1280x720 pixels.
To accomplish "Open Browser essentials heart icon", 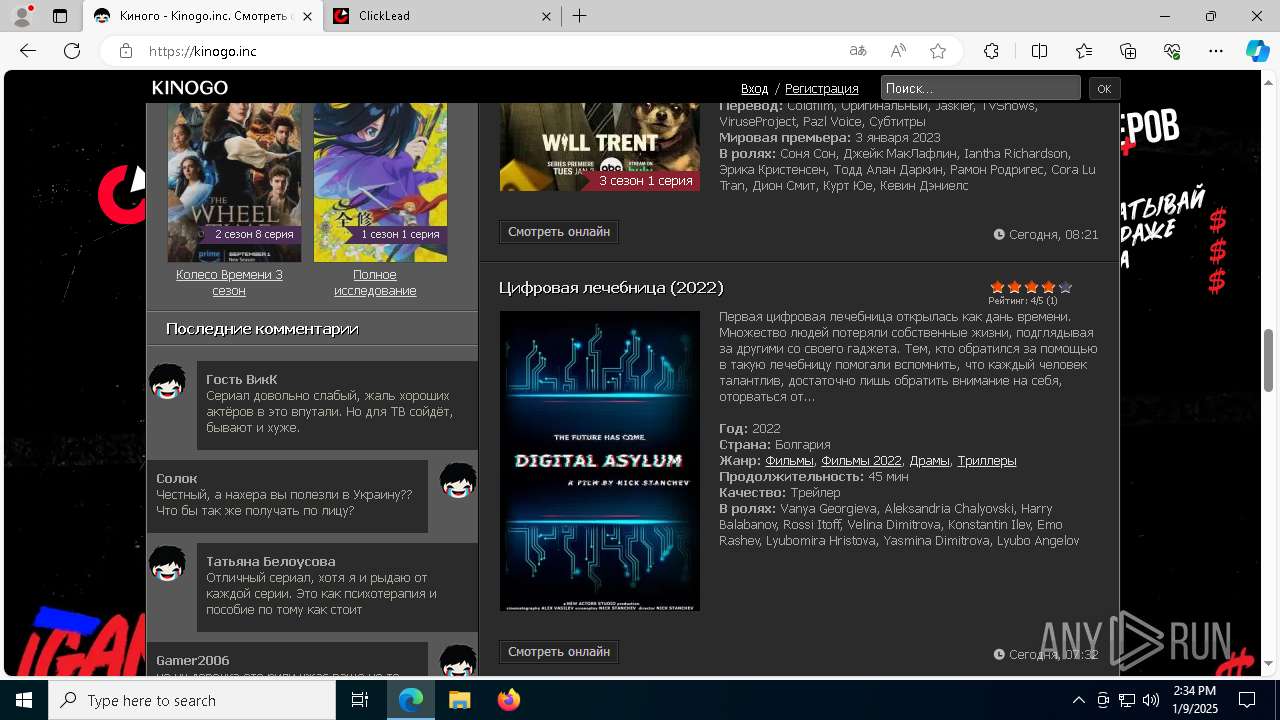I will (1172, 51).
